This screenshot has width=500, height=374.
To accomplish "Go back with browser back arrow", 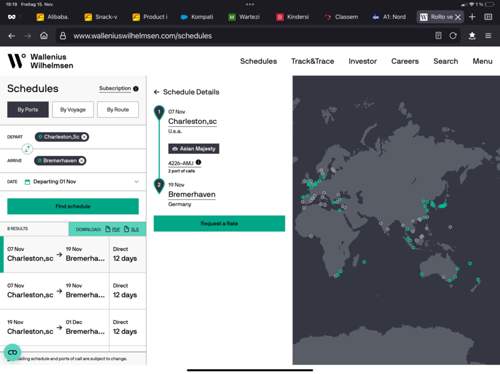I will (12, 36).
